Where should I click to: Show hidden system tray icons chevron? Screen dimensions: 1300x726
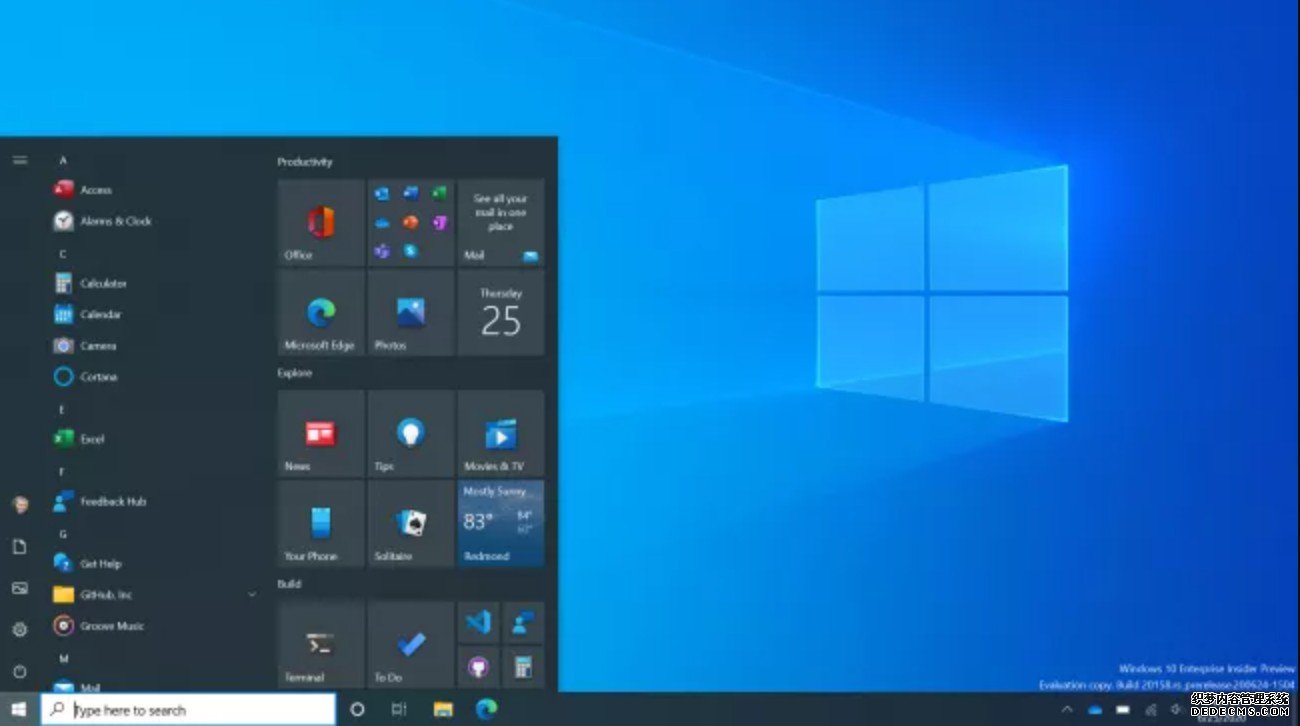1067,710
